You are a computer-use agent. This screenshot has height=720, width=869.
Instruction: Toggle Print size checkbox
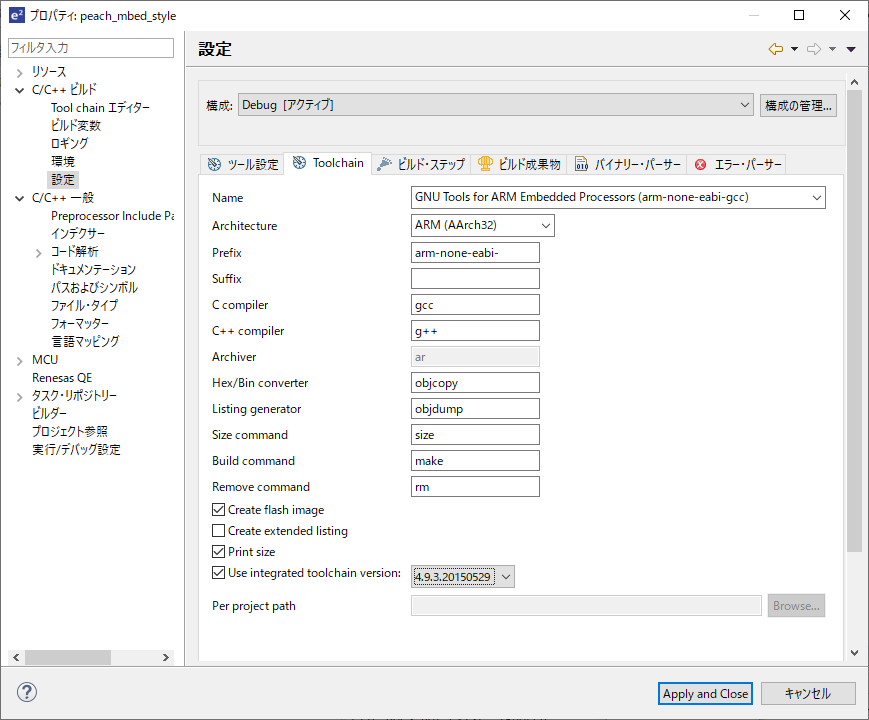218,552
